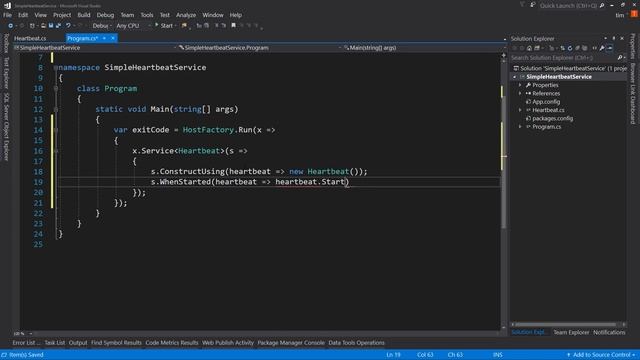Click the Start debugging button
The width and height of the screenshot is (640, 360).
click(164, 26)
